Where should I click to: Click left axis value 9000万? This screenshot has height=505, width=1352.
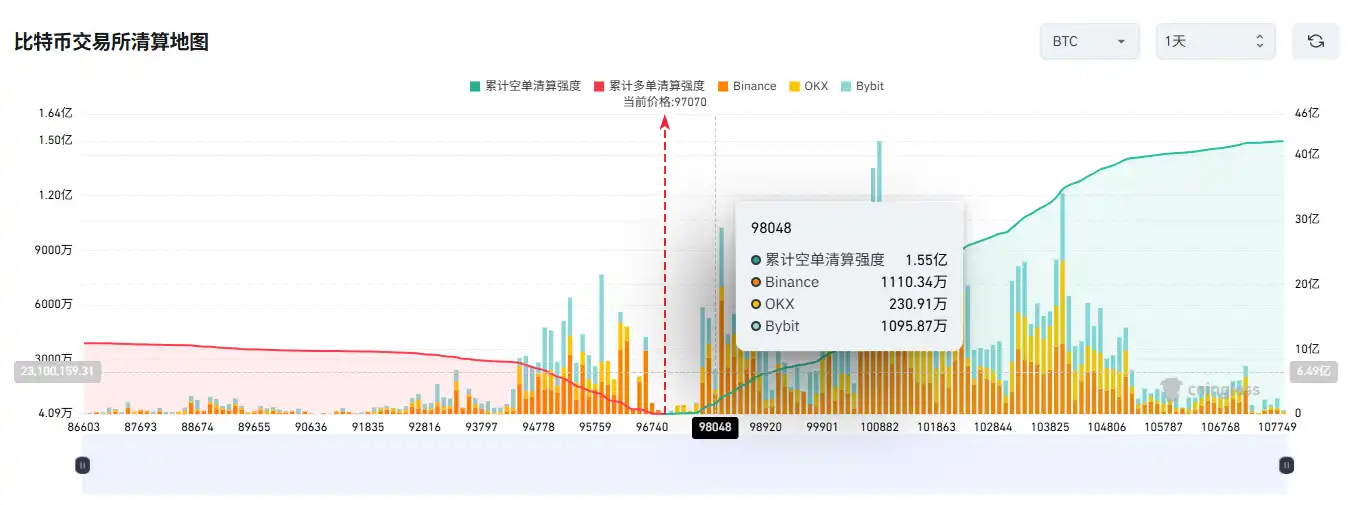coord(56,250)
